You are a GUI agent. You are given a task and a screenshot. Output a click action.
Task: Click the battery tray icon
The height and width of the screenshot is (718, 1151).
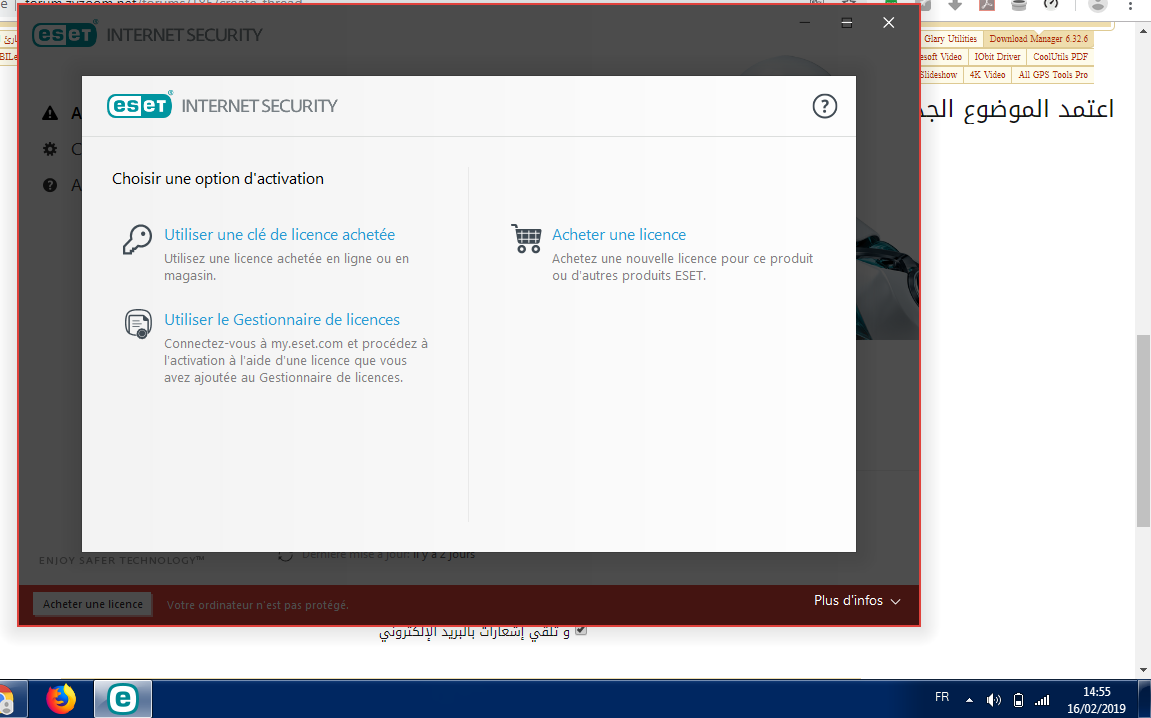pos(1018,700)
